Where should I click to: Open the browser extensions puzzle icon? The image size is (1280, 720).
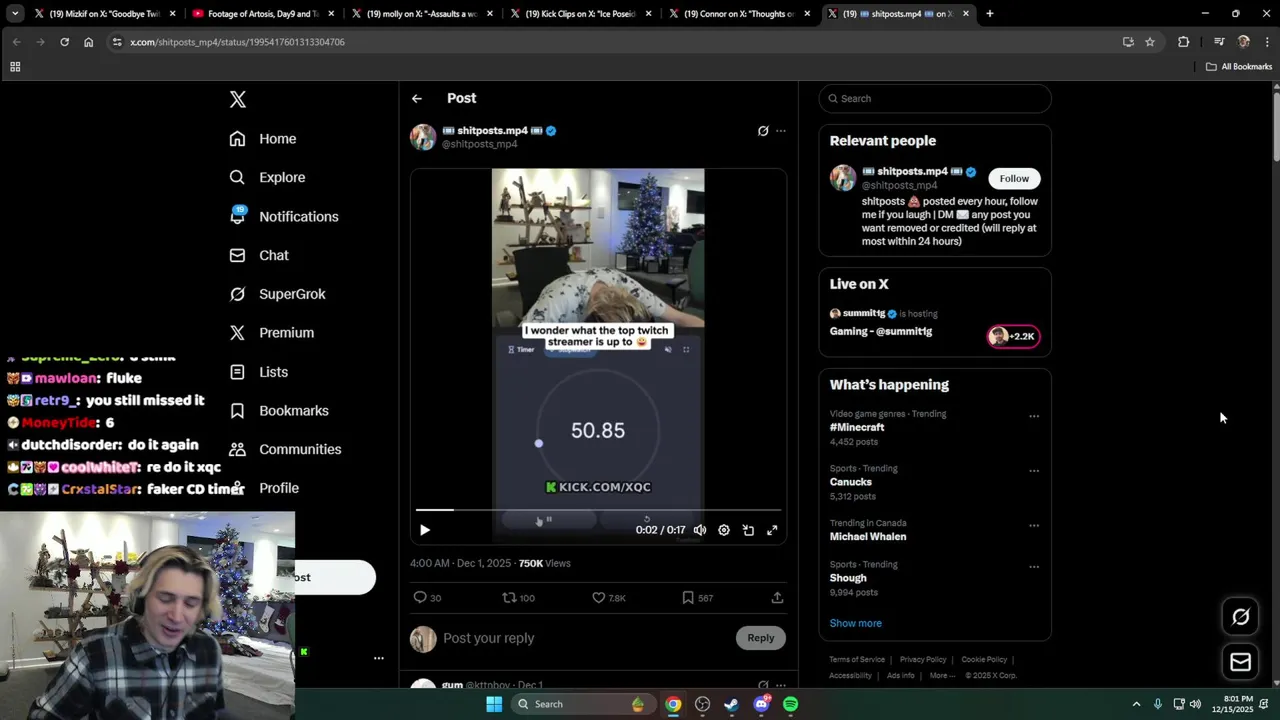click(x=1184, y=42)
